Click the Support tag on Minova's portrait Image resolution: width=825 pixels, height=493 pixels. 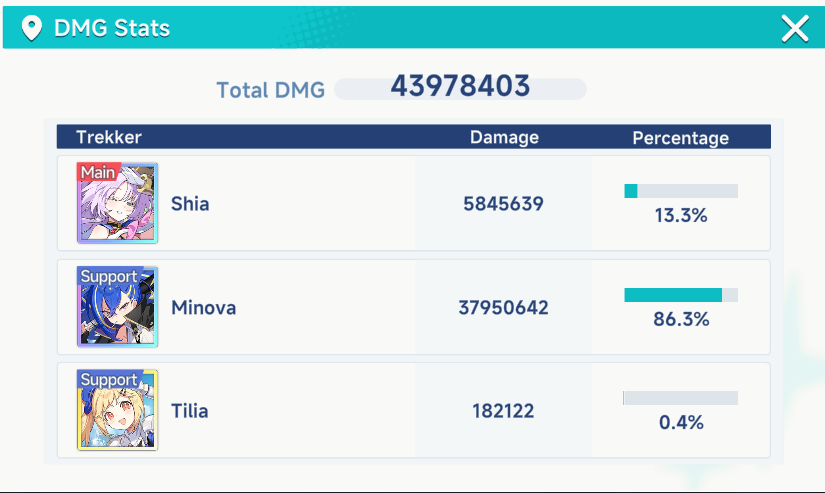point(109,276)
